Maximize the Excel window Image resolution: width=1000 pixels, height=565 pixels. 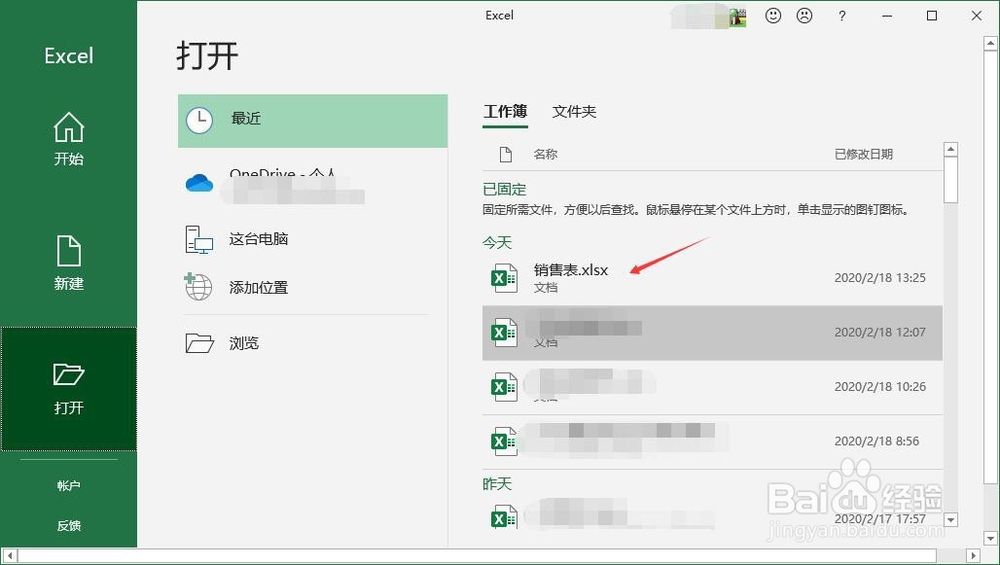pyautogui.click(x=932, y=16)
